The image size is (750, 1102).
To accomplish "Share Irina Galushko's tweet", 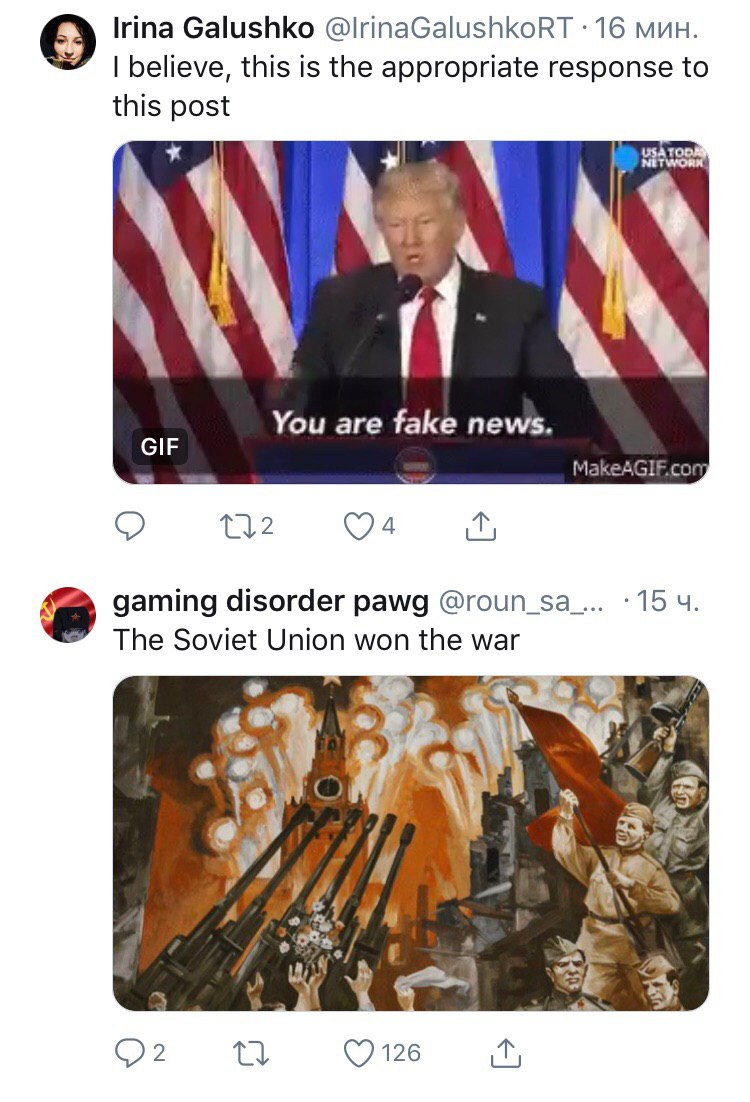I will (x=481, y=526).
